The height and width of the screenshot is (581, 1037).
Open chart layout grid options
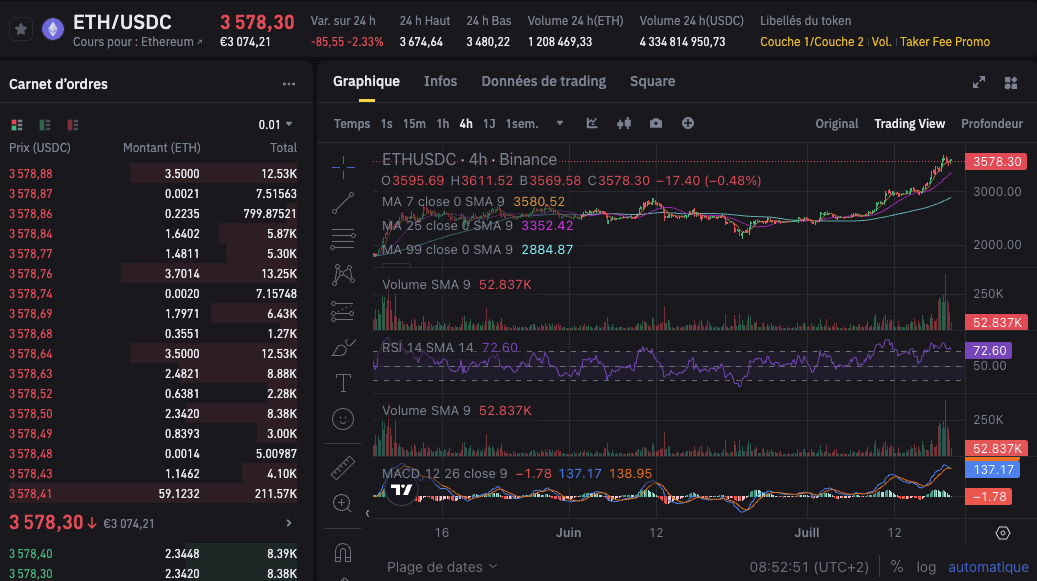1011,83
